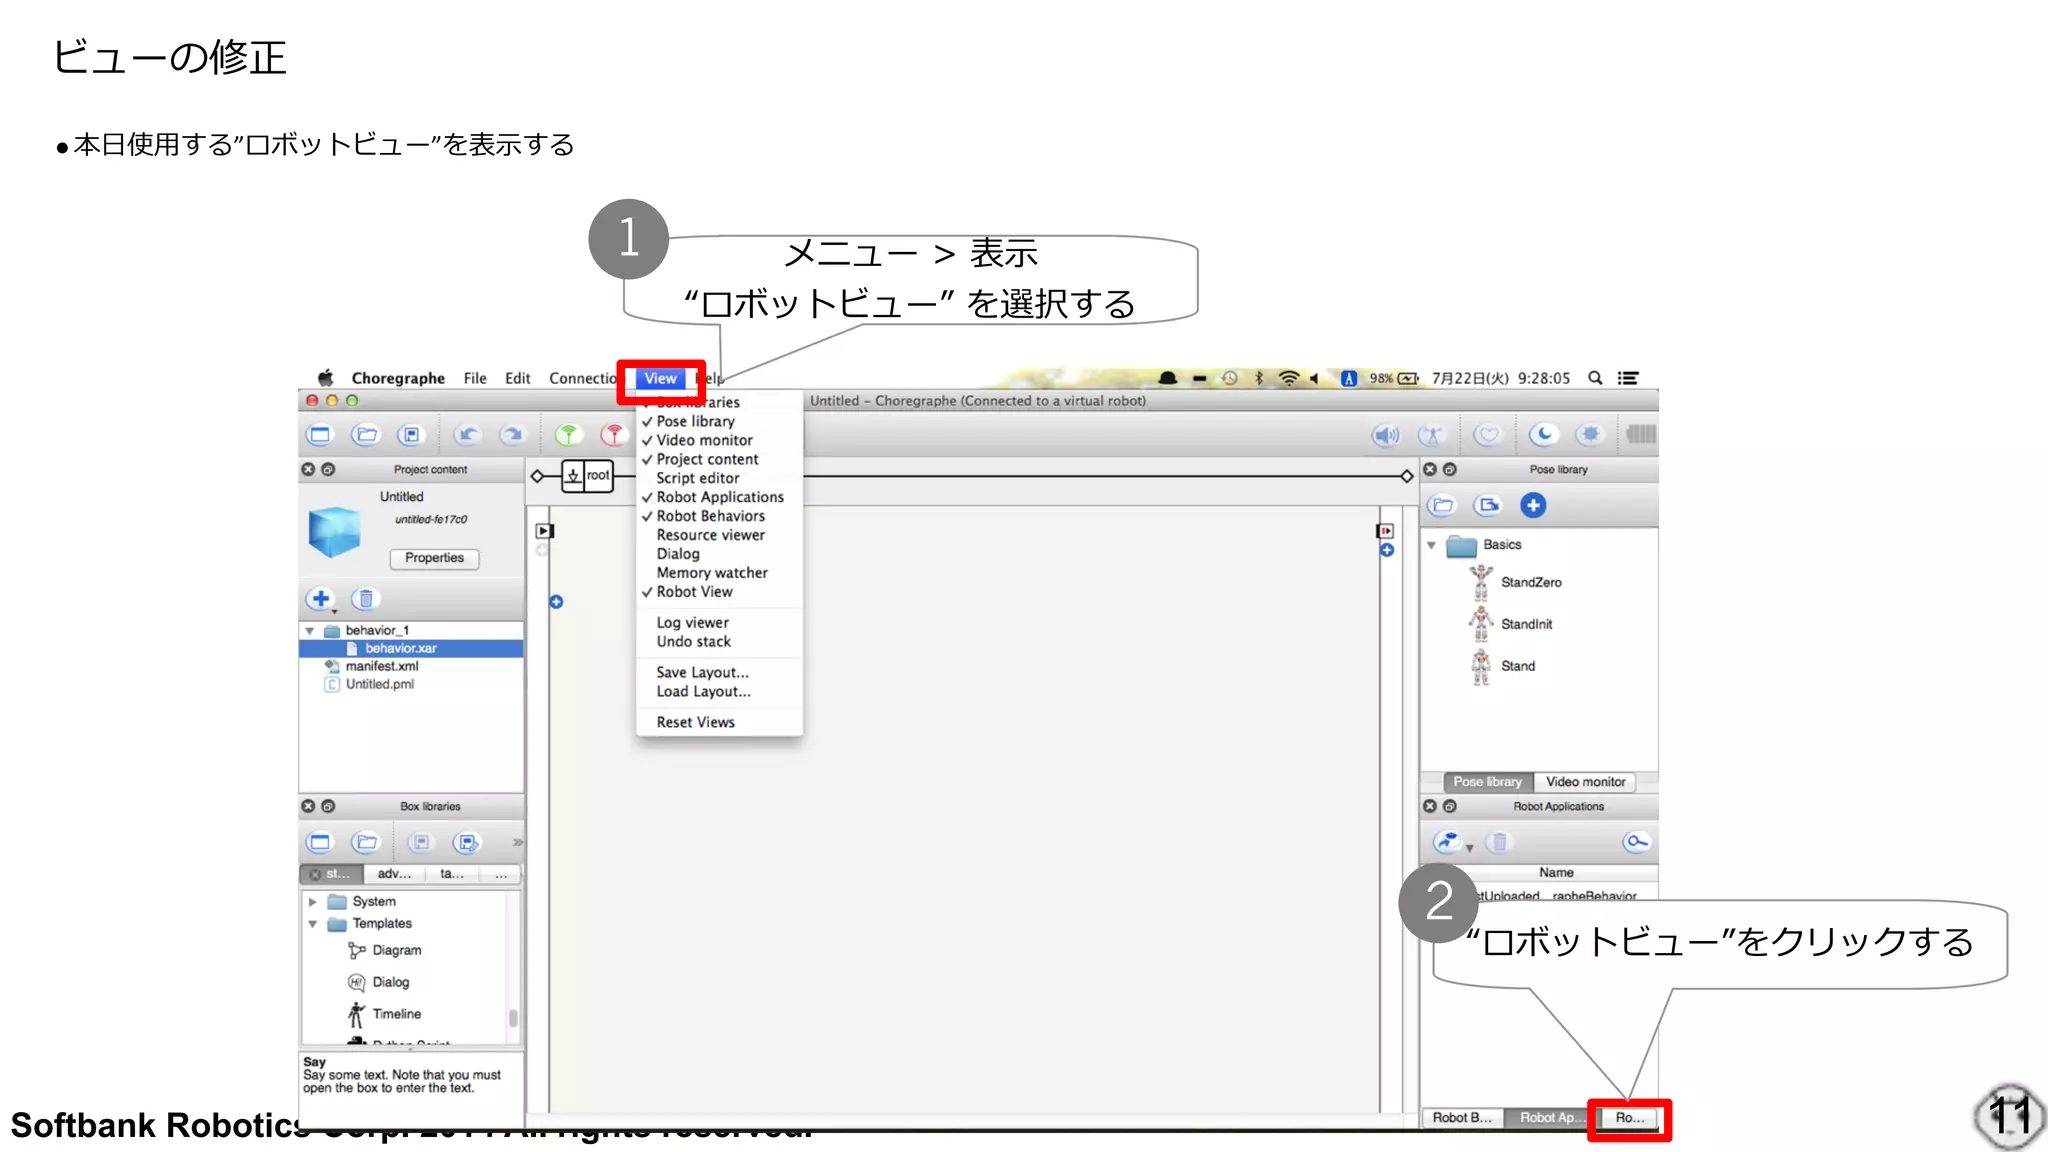Viewport: 2048px width, 1152px height.
Task: Click the folder icon in Box libraries toolbar
Action: [366, 843]
